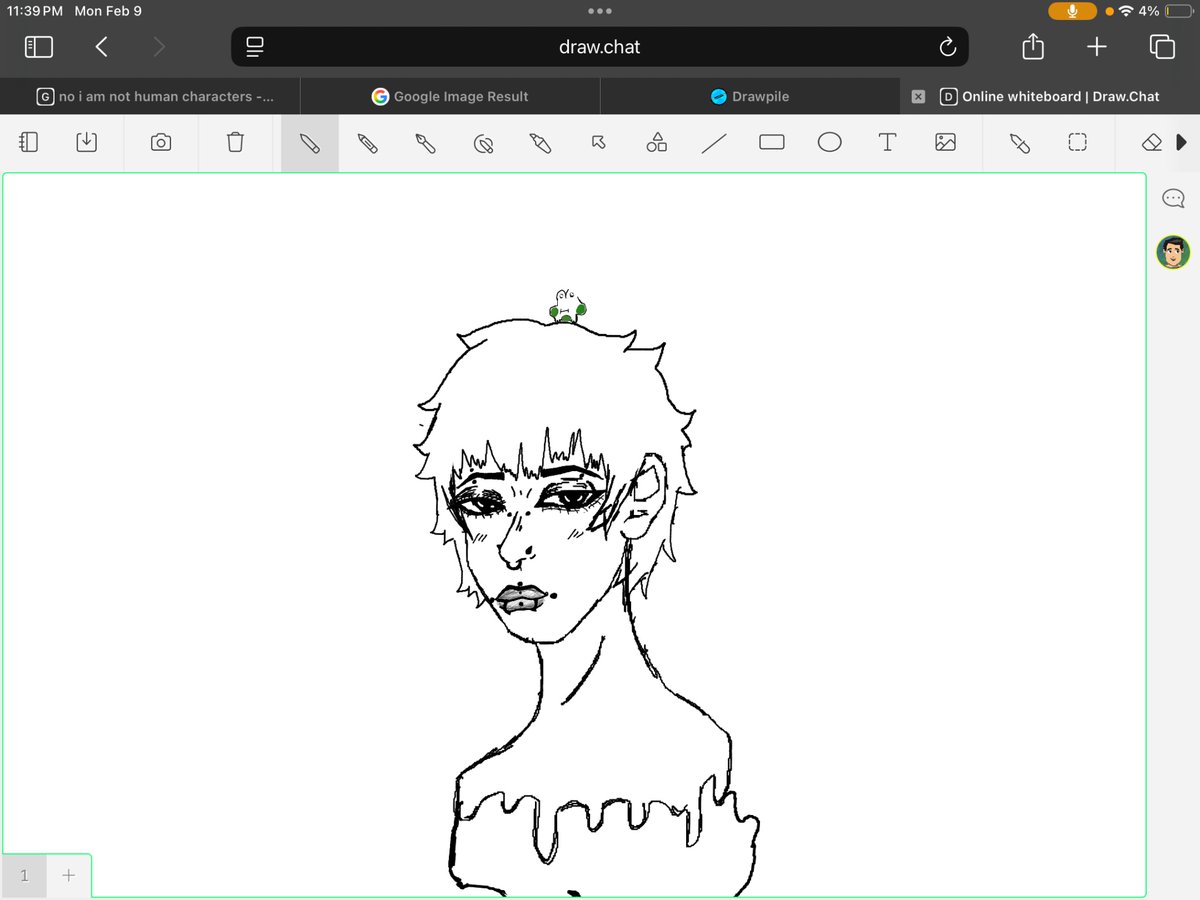Open the page format menu in address bar
Screen dimensions: 1200x900
tap(254, 47)
